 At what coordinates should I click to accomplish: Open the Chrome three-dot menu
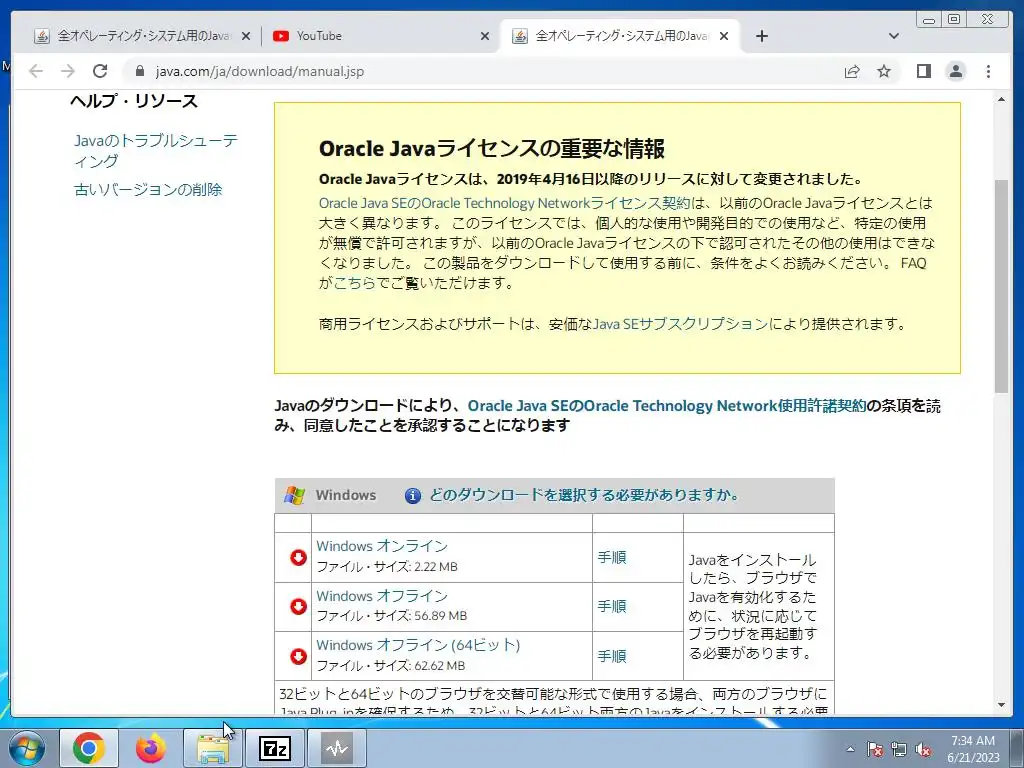pyautogui.click(x=988, y=71)
